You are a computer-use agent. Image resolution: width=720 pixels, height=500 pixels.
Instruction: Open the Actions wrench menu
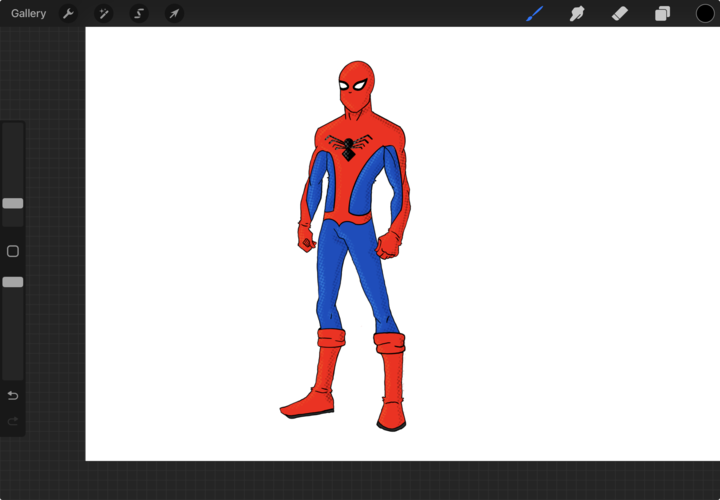[x=68, y=14]
